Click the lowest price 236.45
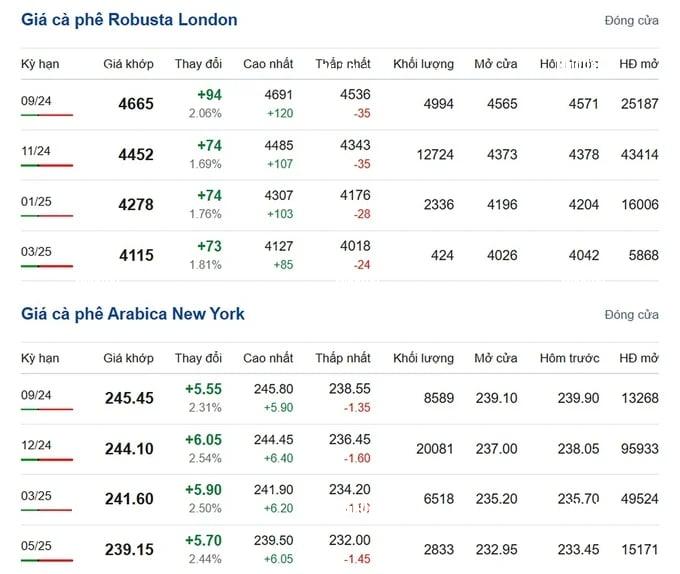Viewport: 680px width, 574px height. (x=350, y=440)
